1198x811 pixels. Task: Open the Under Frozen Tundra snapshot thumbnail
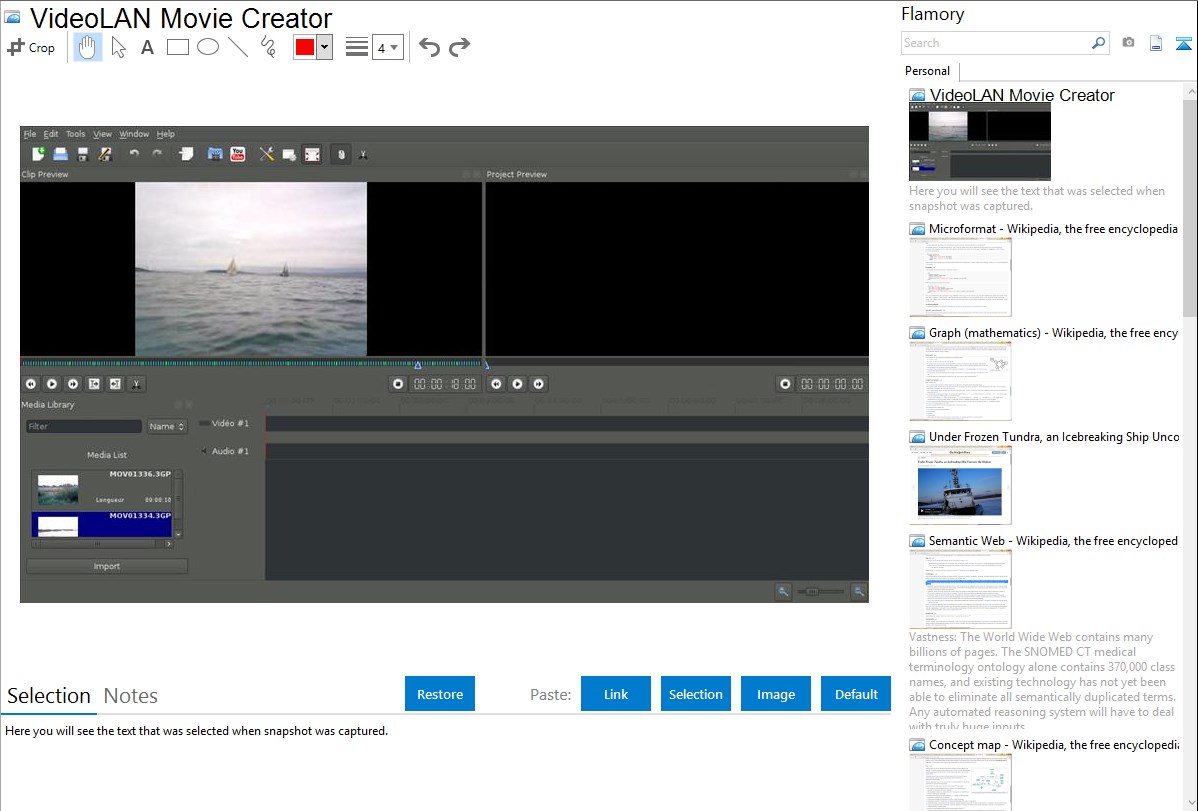(x=960, y=485)
